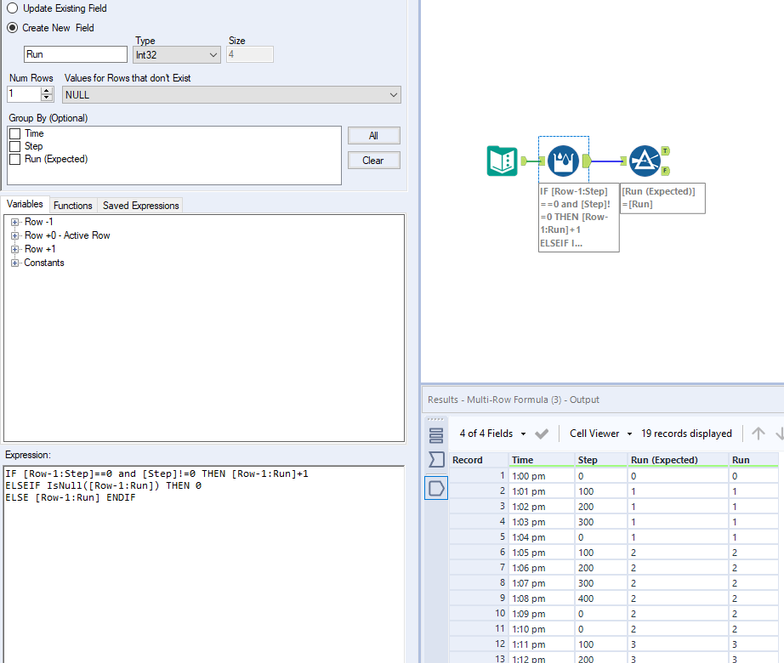Expand the Row -1 variables node
This screenshot has width=784, height=663.
pyautogui.click(x=15, y=222)
